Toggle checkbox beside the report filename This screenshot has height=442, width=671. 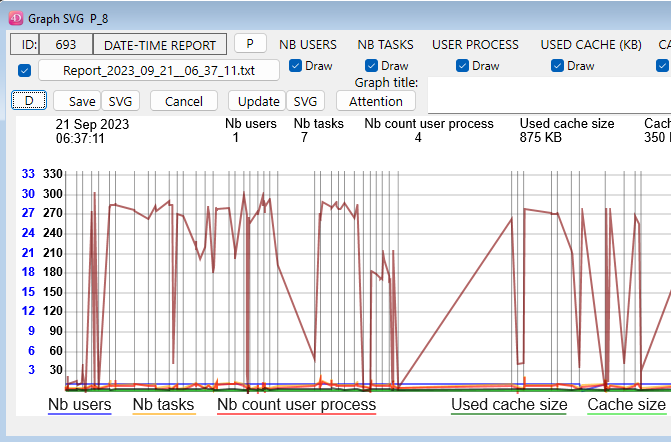[x=25, y=70]
